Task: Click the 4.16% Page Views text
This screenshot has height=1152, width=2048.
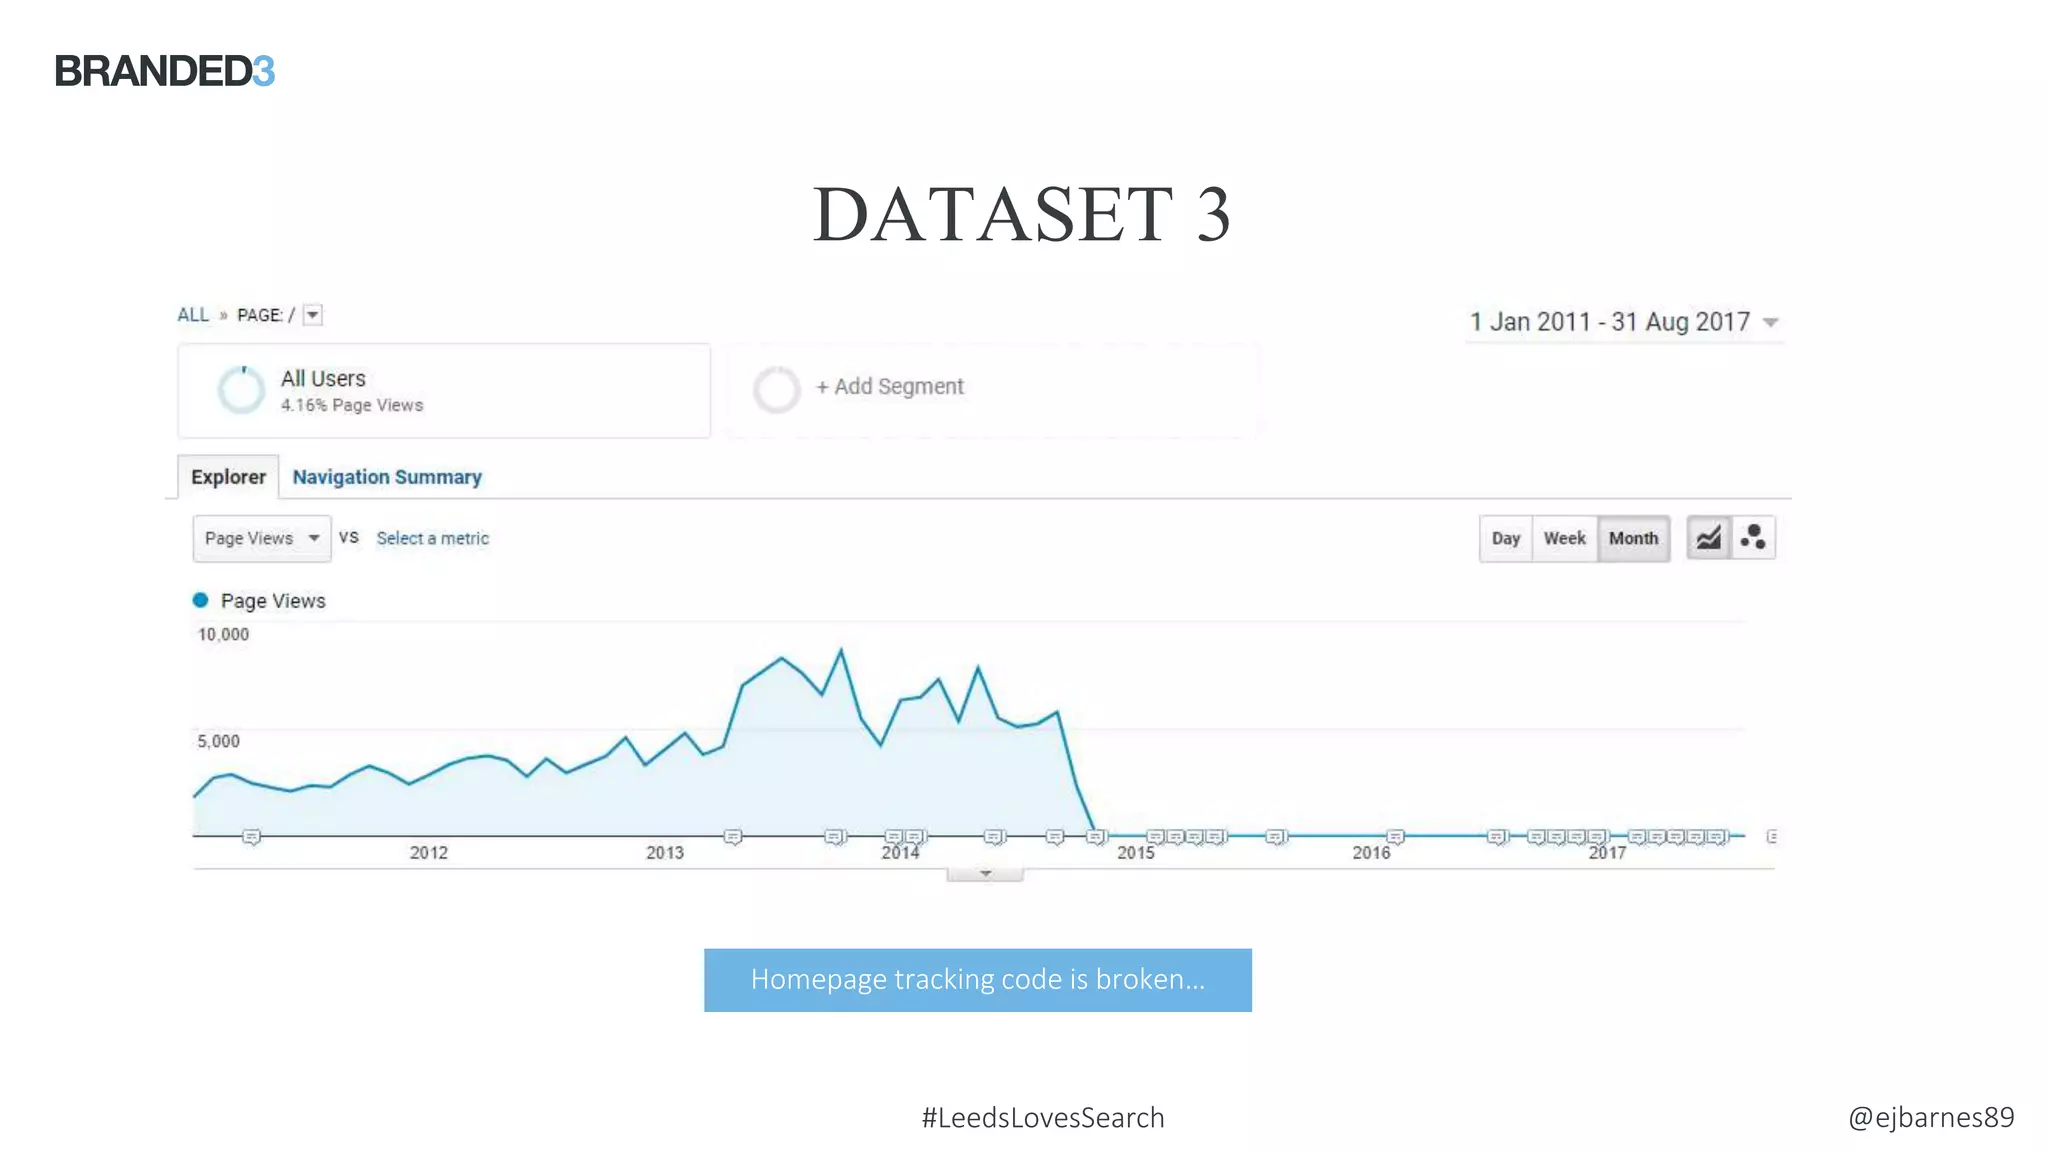Action: 352,405
